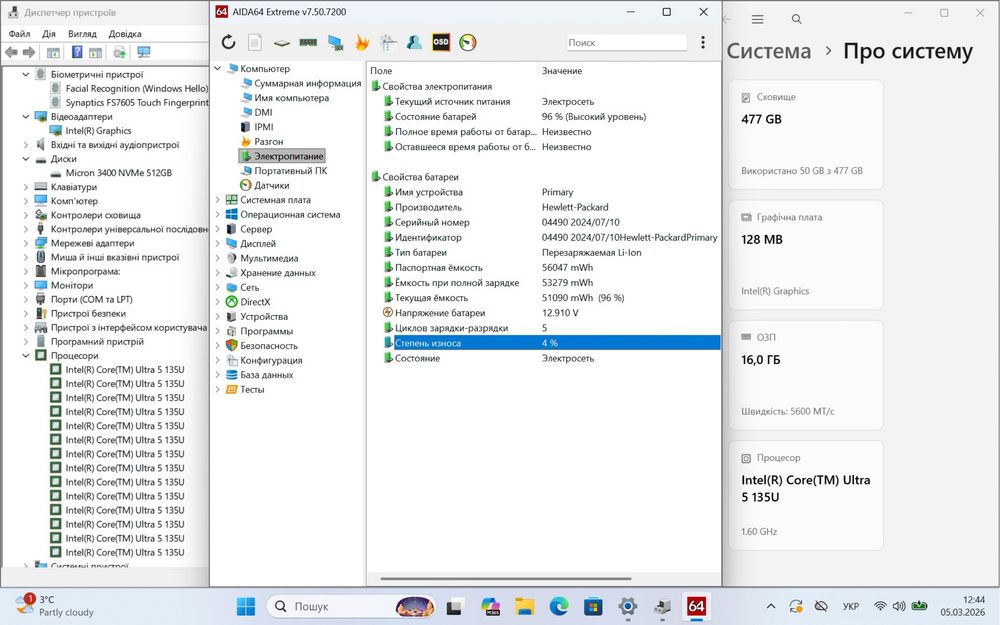
Task: Open the weather widget showing 3°C
Action: 55,606
